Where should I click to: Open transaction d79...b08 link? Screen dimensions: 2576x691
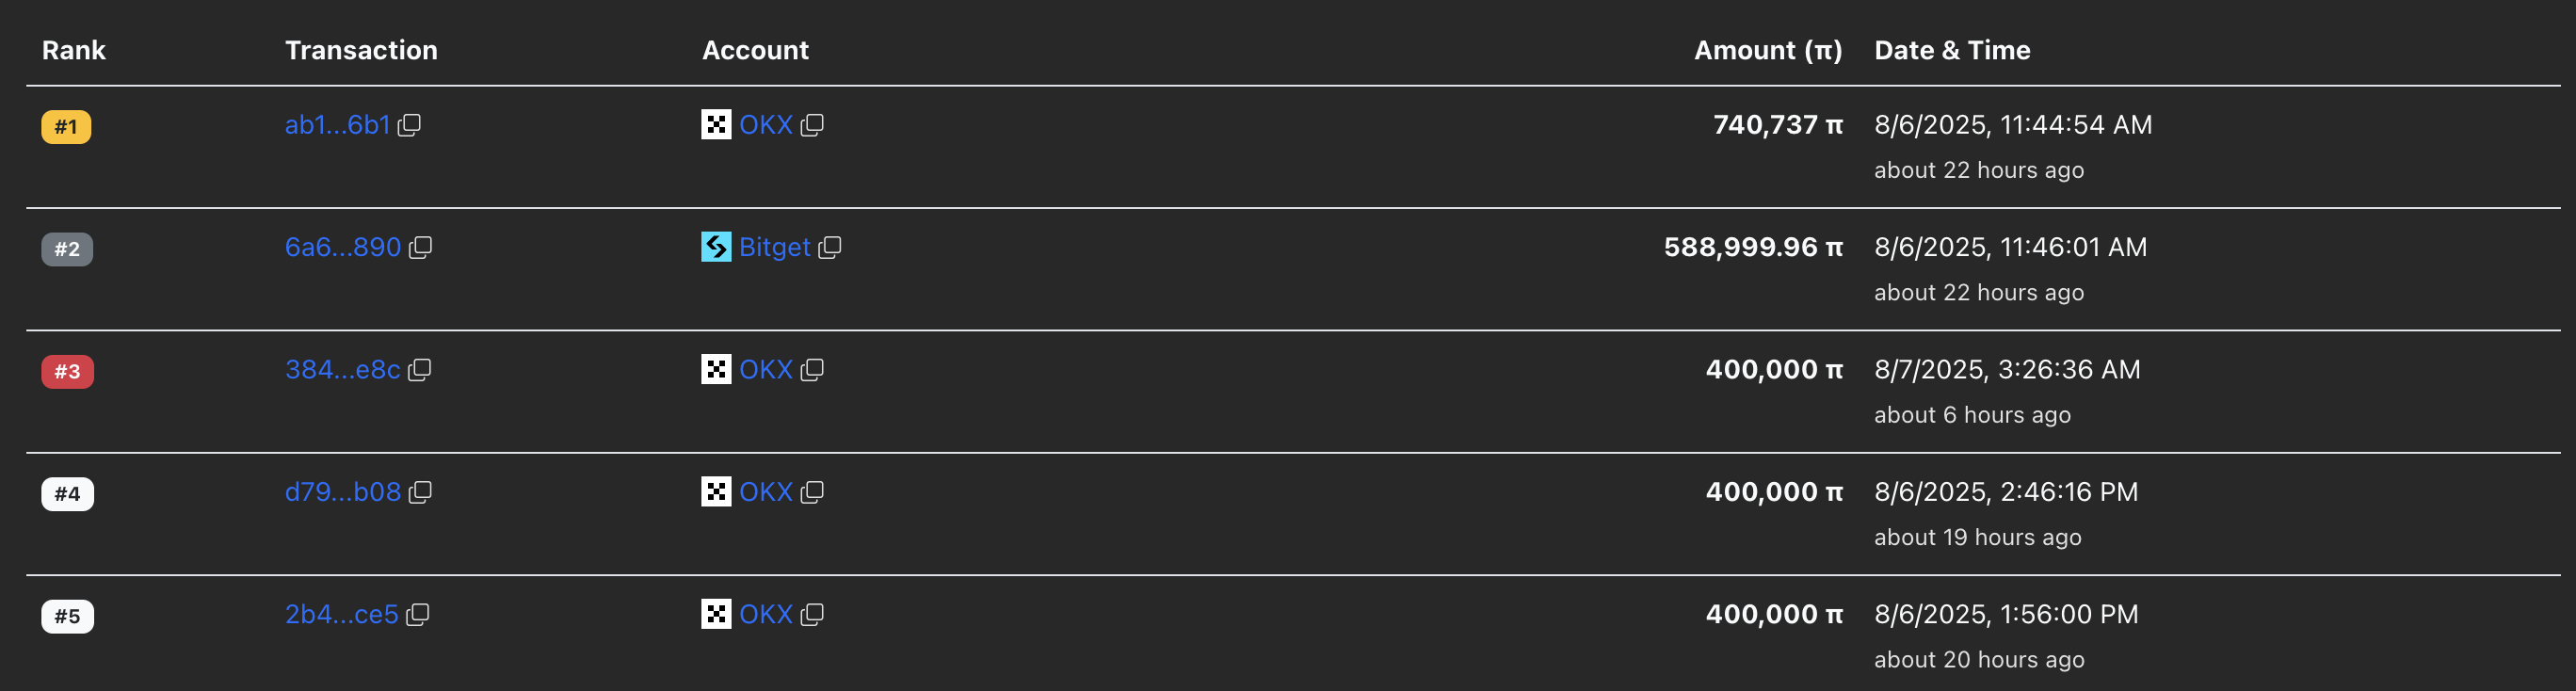[342, 492]
